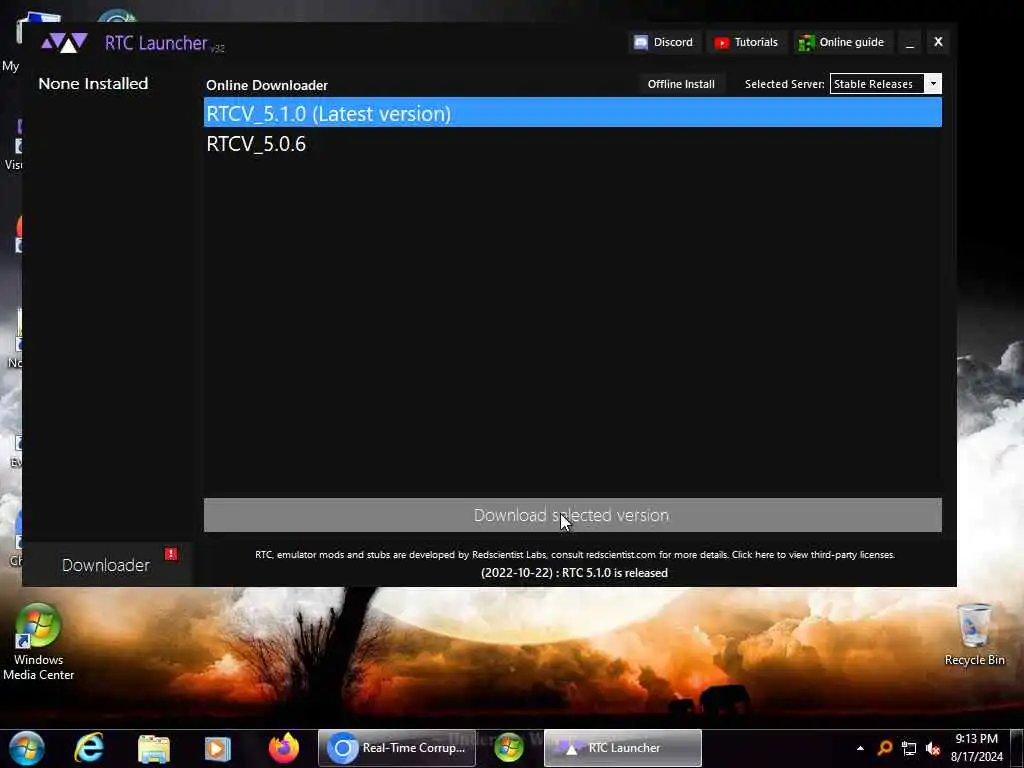This screenshot has height=768, width=1024.
Task: Click the red alert badge on Downloader
Action: (171, 554)
